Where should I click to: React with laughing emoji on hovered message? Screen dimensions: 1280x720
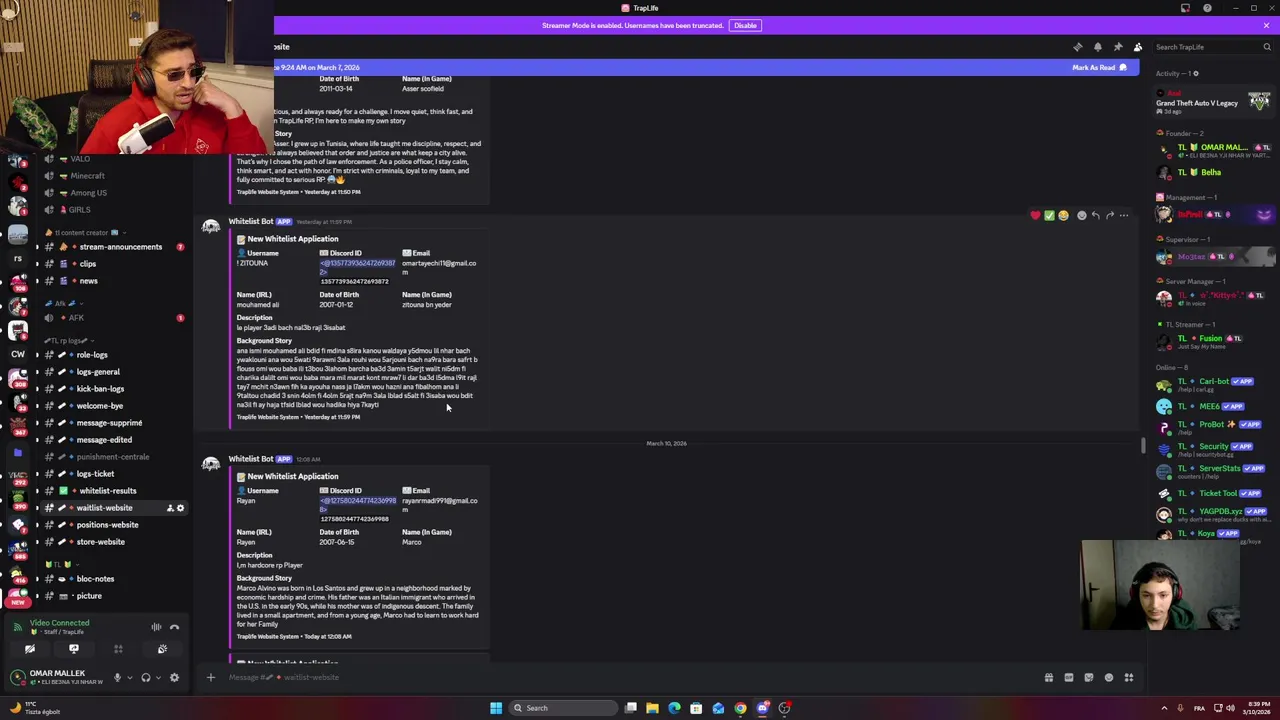tap(1063, 215)
